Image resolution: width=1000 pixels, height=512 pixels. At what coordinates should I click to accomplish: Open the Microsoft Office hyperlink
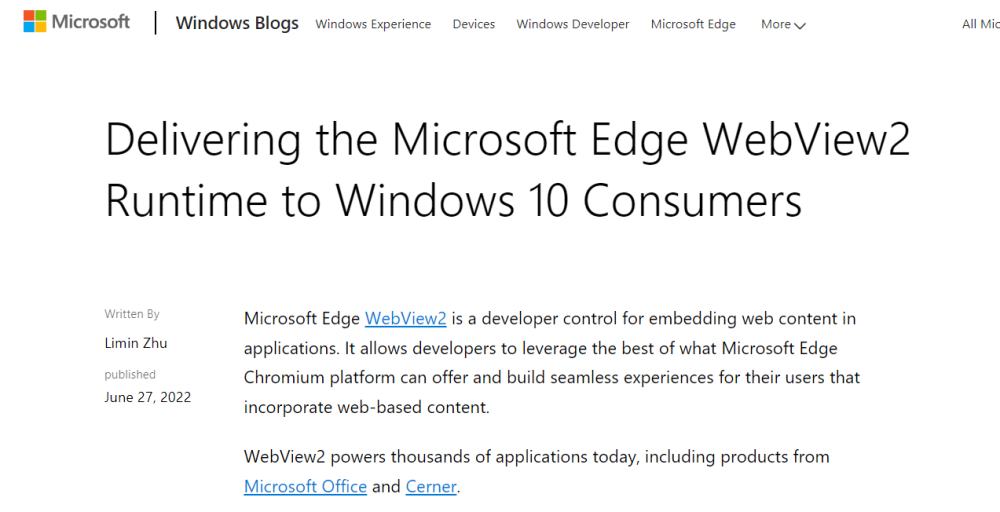pos(306,487)
